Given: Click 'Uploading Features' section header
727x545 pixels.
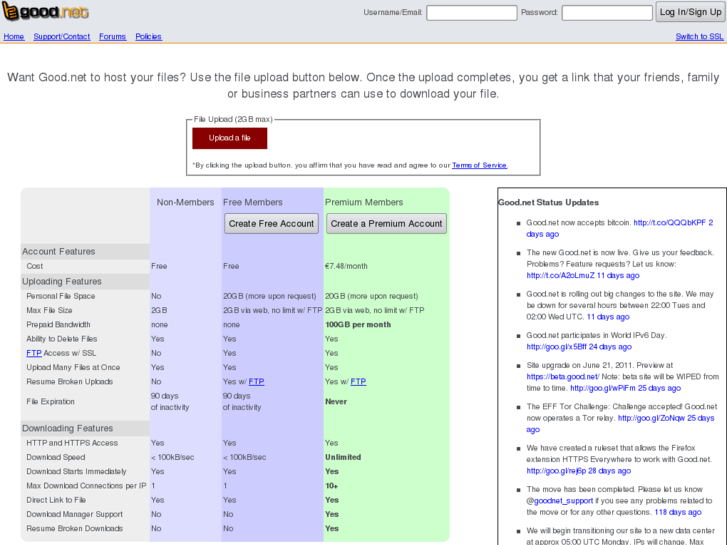Looking at the screenshot, I should tap(62, 282).
